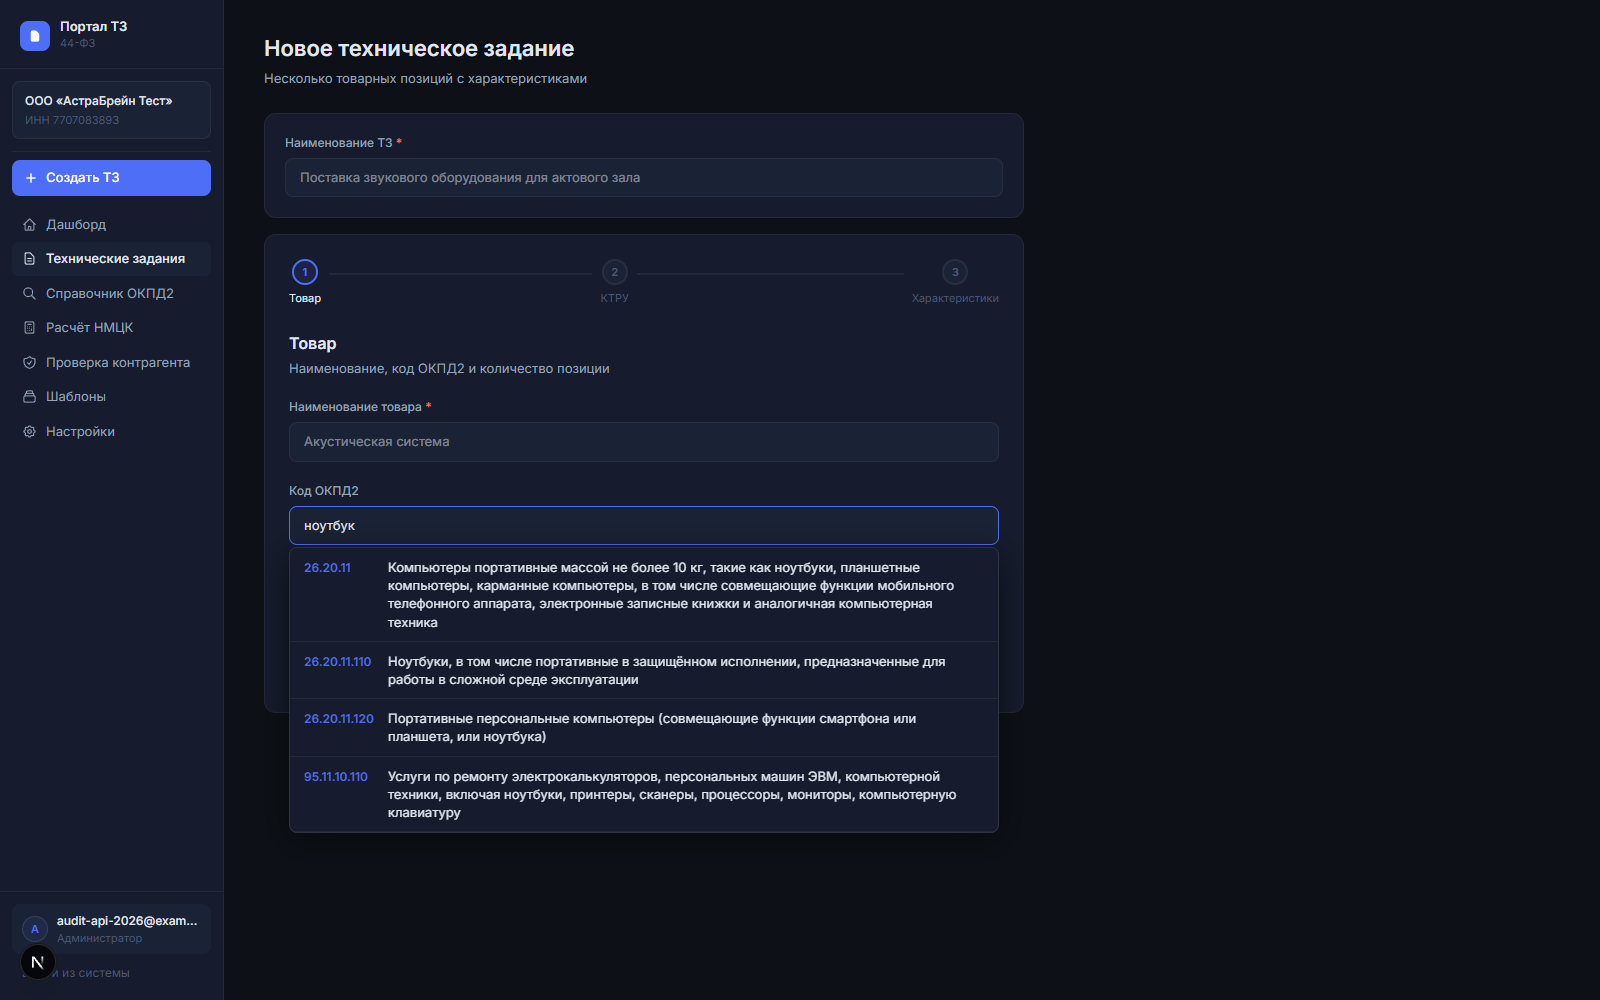Click the Создать ТЗ button
The height and width of the screenshot is (1000, 1600).
tap(111, 178)
